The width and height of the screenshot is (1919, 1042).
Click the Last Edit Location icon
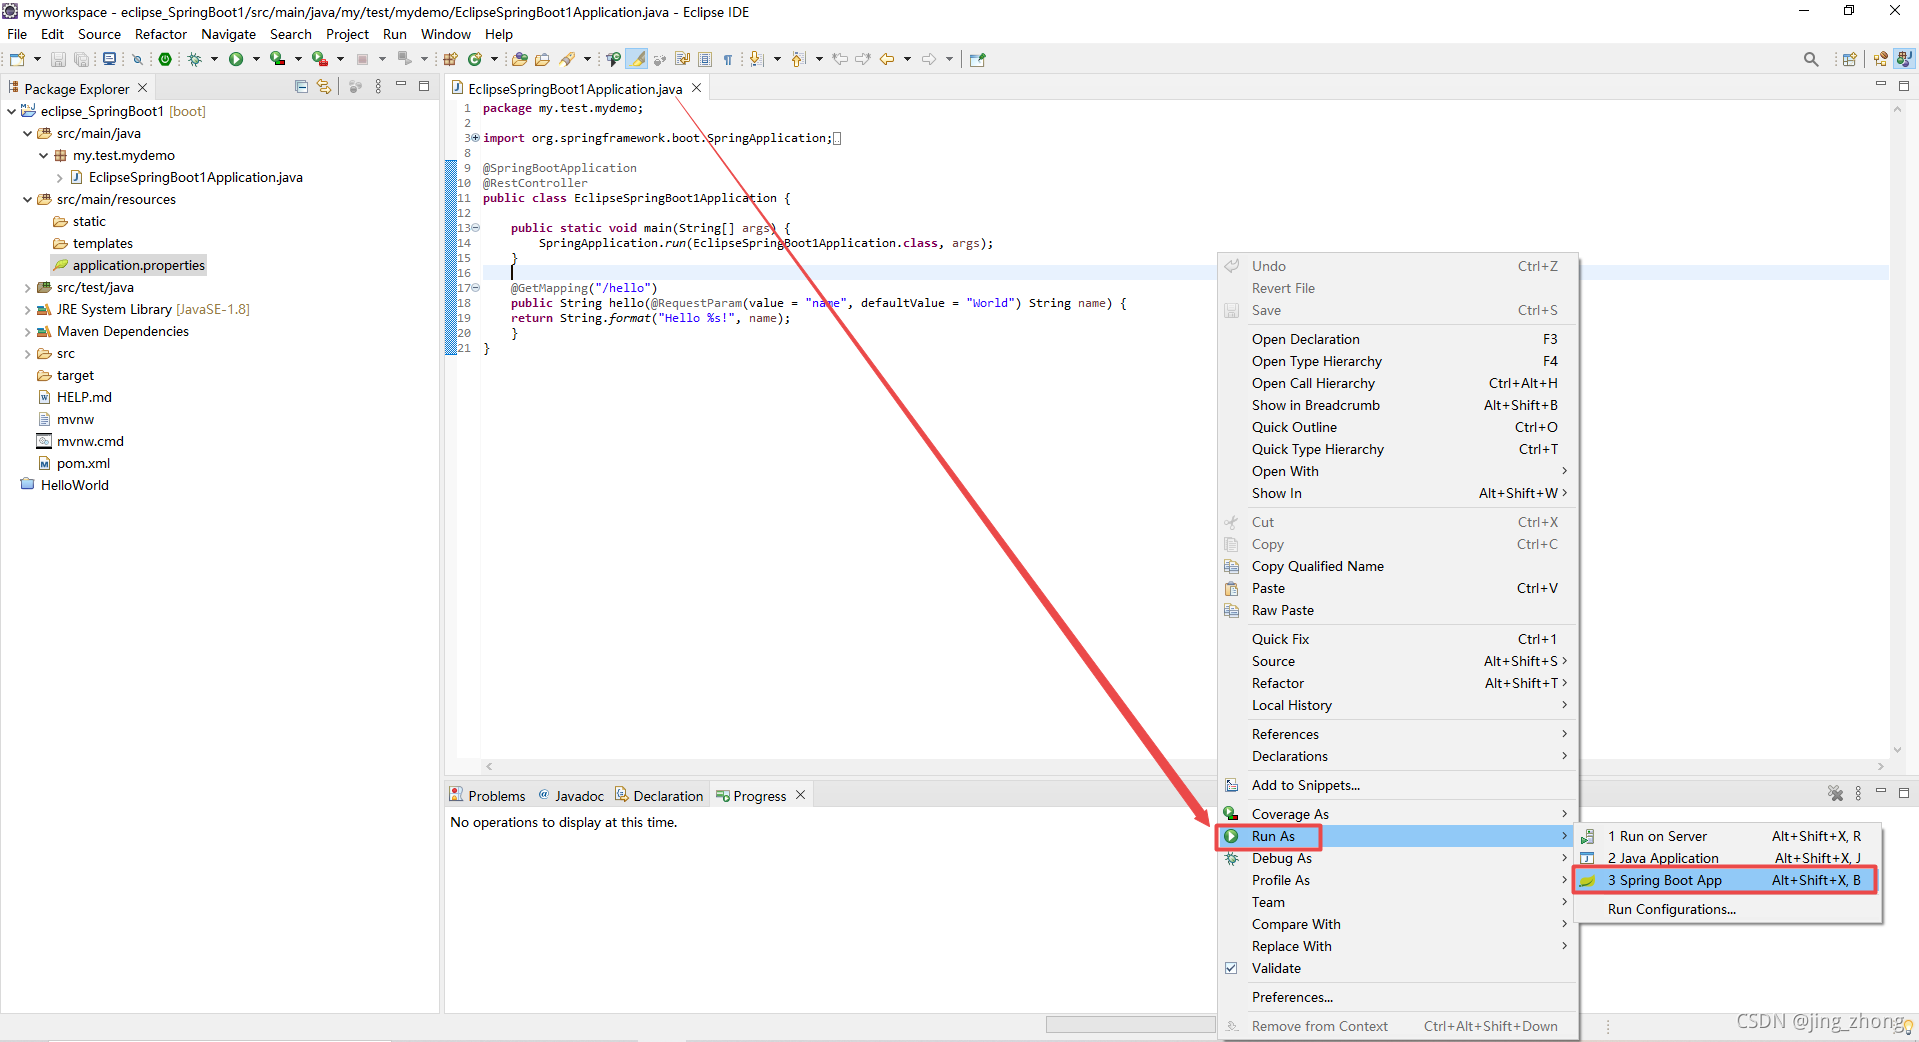(x=840, y=59)
